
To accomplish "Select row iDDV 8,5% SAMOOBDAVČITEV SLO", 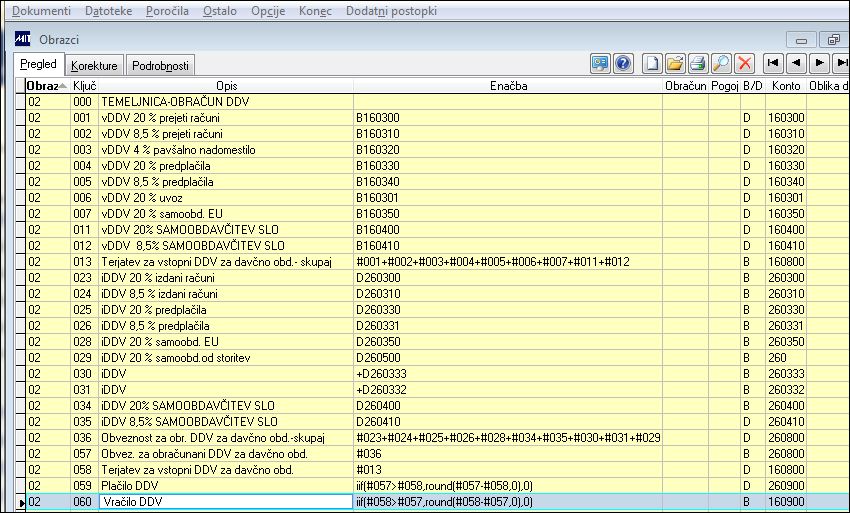I will [437, 421].
